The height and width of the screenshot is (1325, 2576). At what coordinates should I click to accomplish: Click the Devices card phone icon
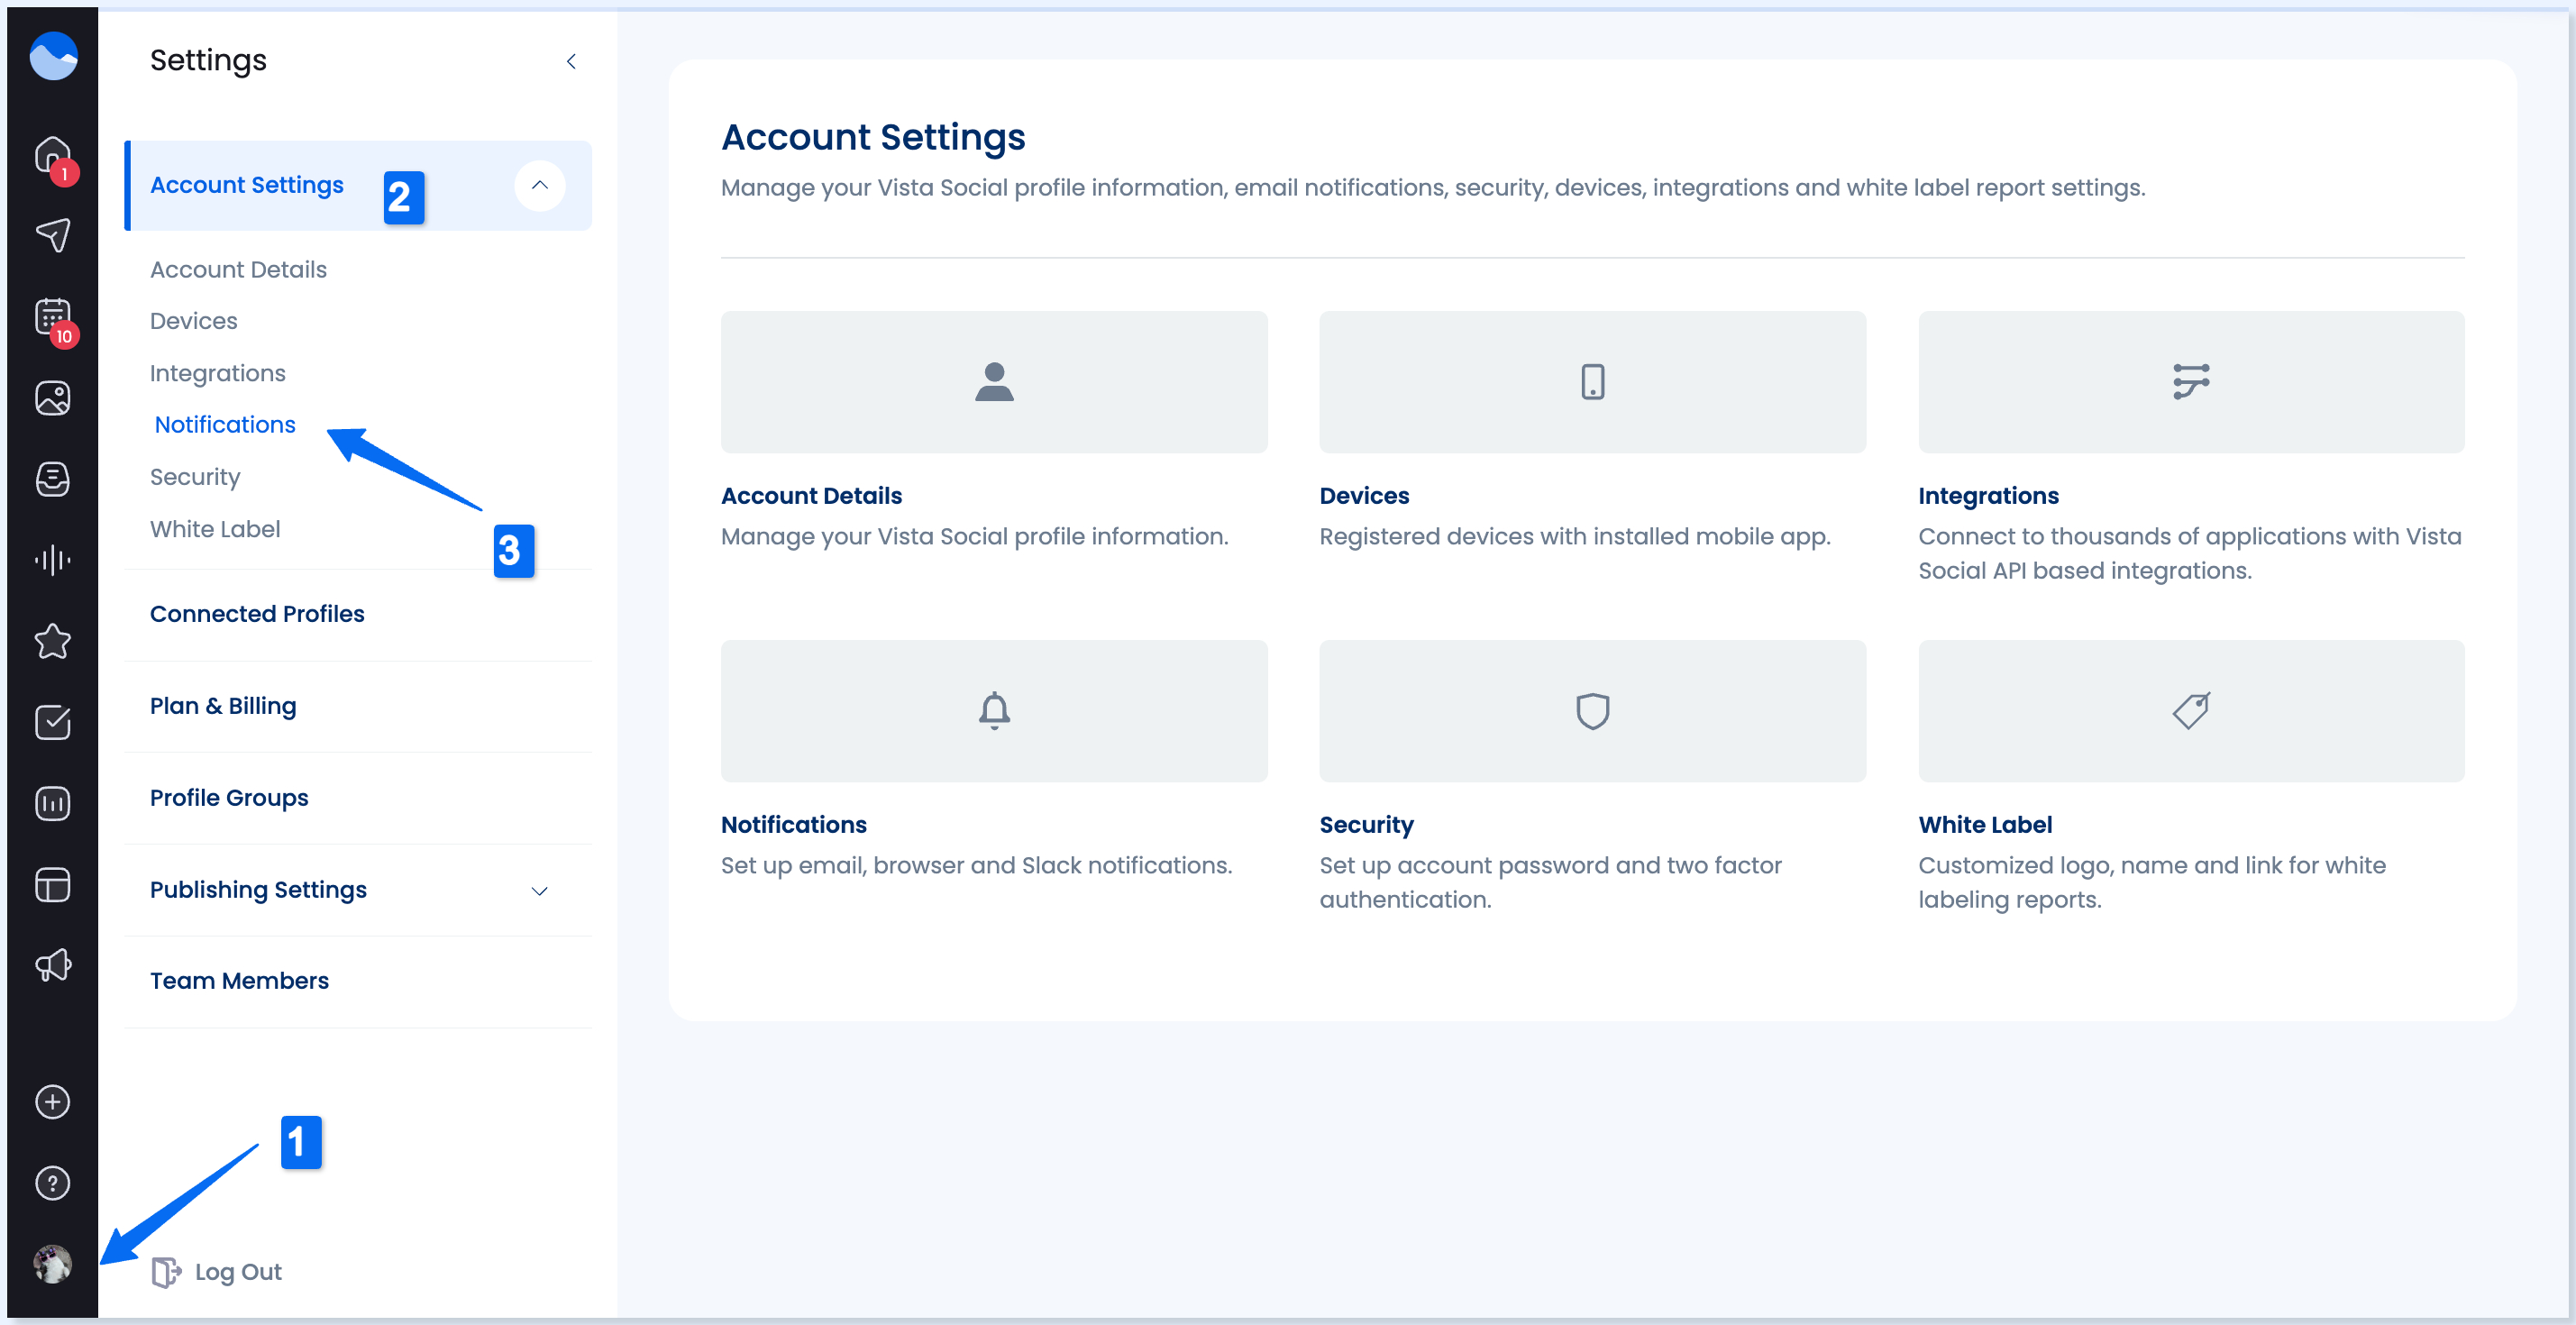click(1593, 382)
